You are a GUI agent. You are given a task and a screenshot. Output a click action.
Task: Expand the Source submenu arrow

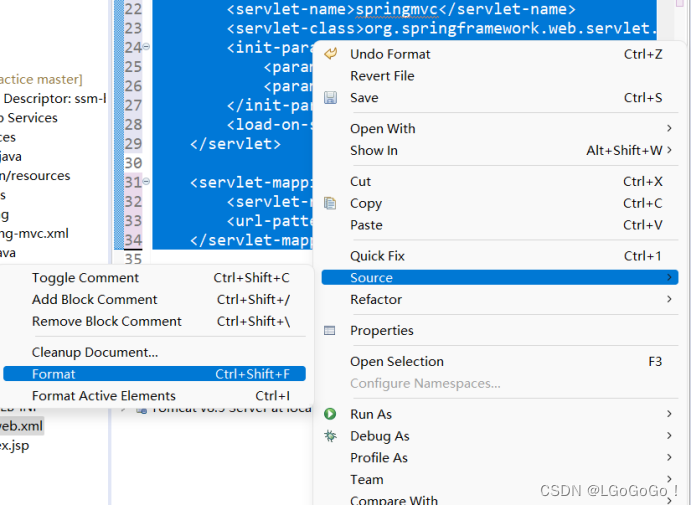[669, 277]
